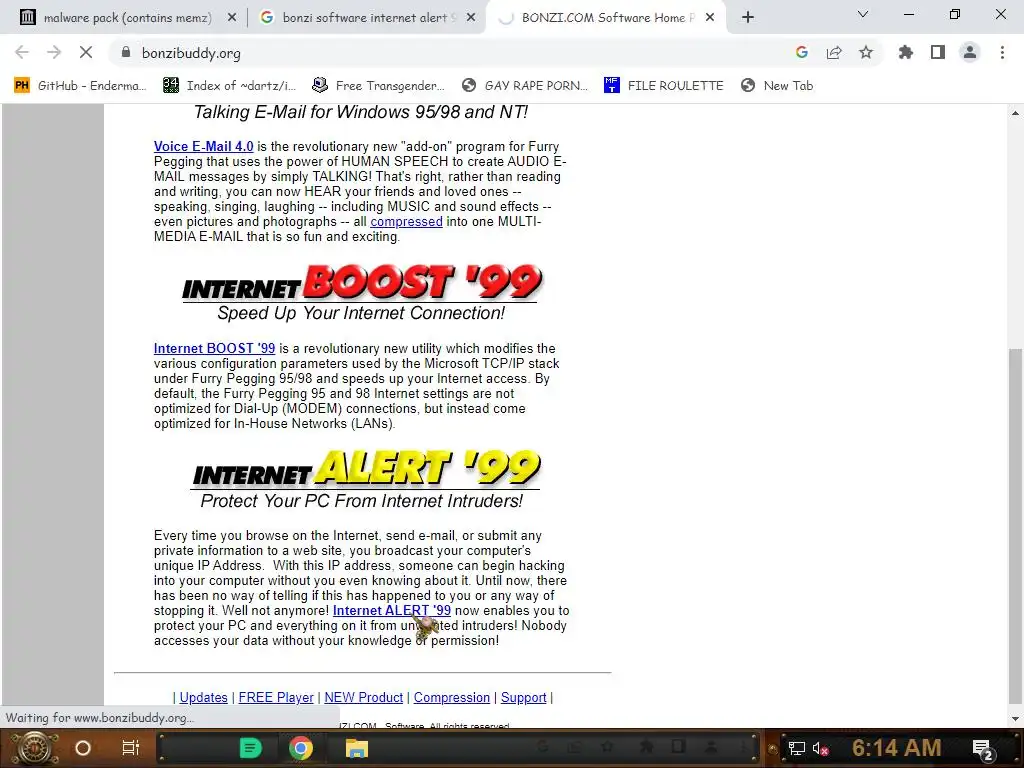Stop loading the page
Screen dimensions: 1024x768
(x=86, y=52)
